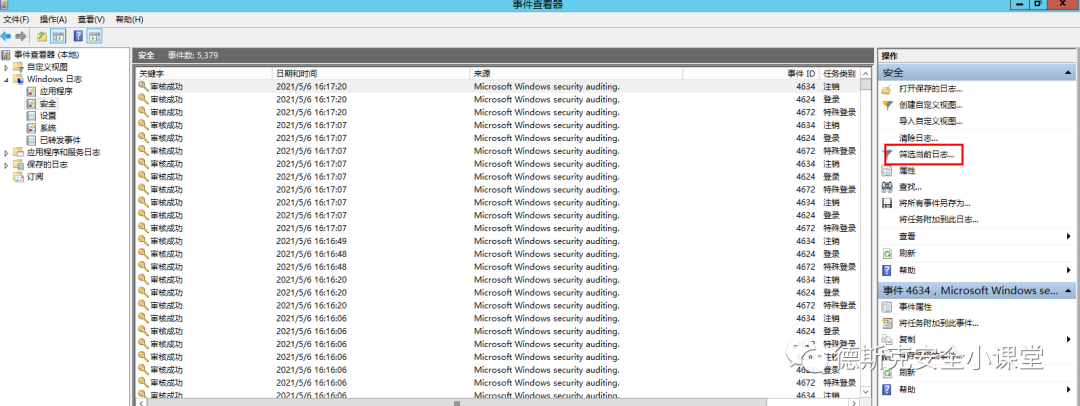
Task: Click 导入自定义视图... action
Action: click(931, 121)
